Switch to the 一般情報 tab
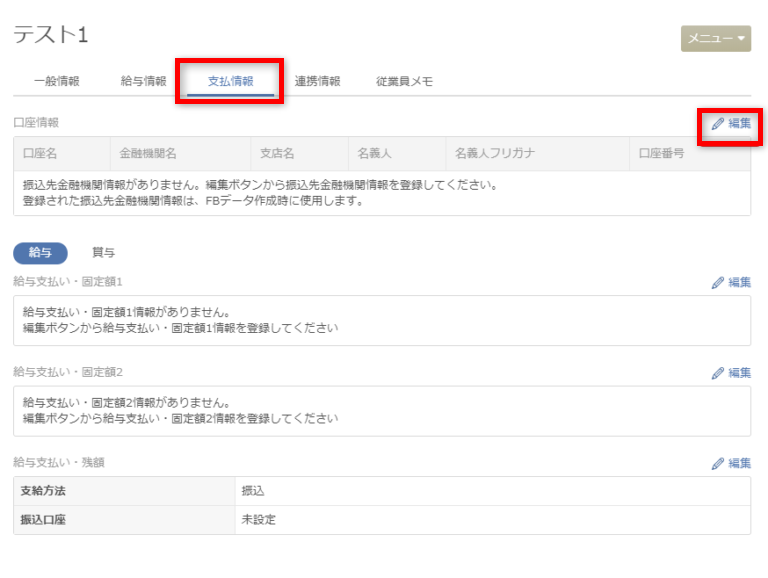Screen dimensions: 768x578 click(56, 82)
